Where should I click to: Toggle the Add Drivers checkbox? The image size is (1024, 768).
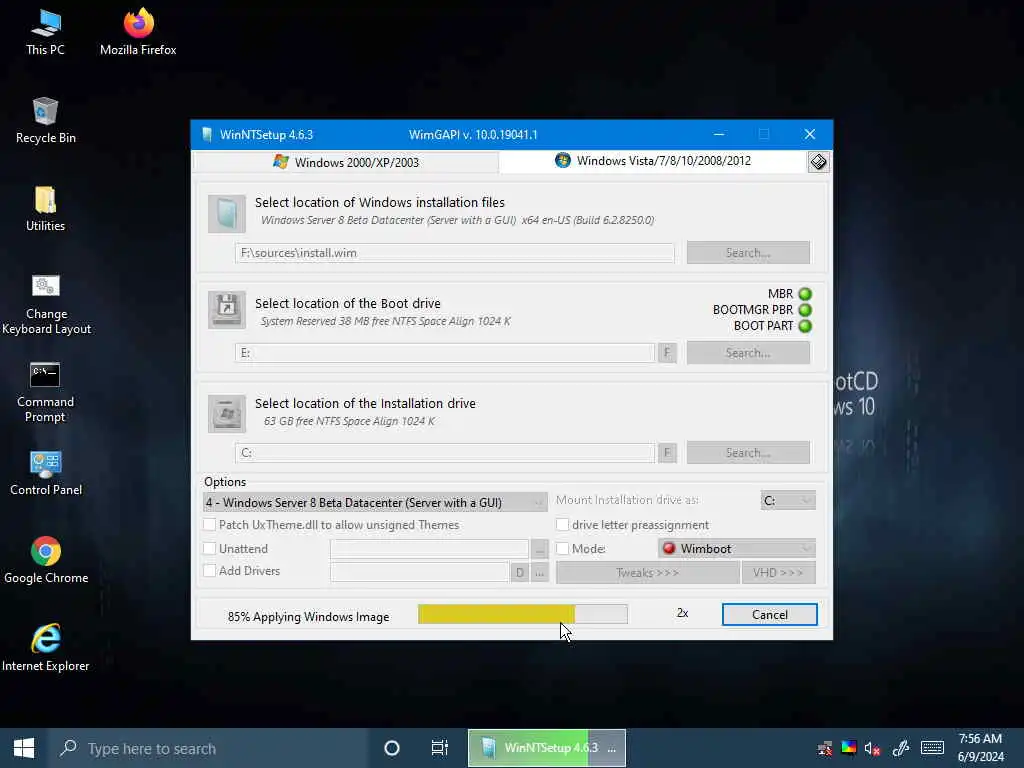(210, 571)
